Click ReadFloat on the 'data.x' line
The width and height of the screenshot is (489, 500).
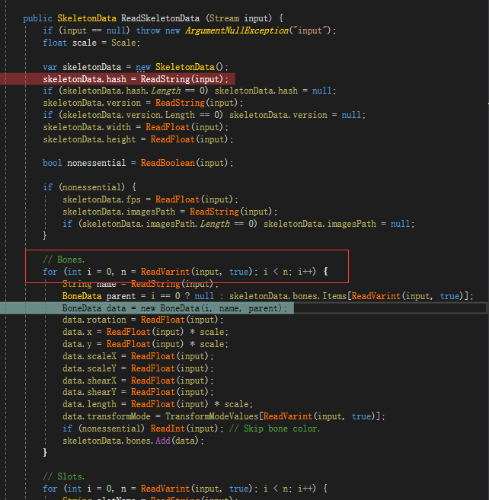[128, 332]
